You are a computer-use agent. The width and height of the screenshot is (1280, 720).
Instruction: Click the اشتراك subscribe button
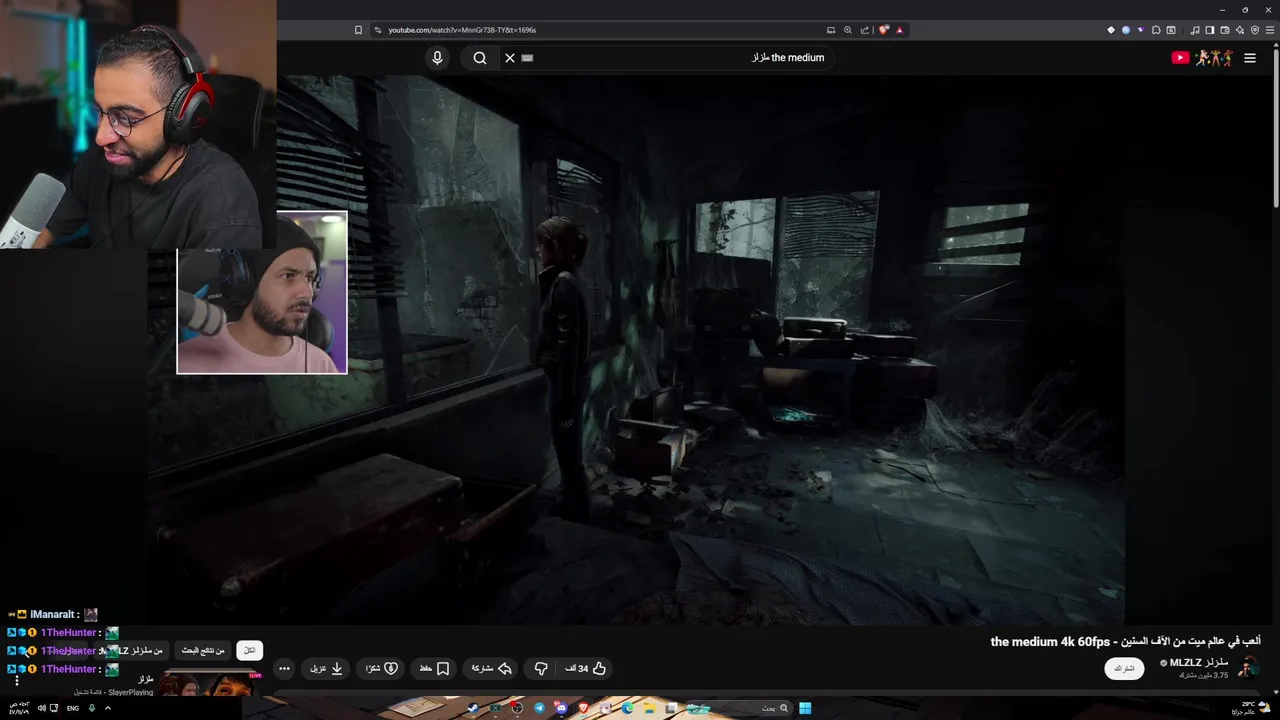click(1124, 669)
